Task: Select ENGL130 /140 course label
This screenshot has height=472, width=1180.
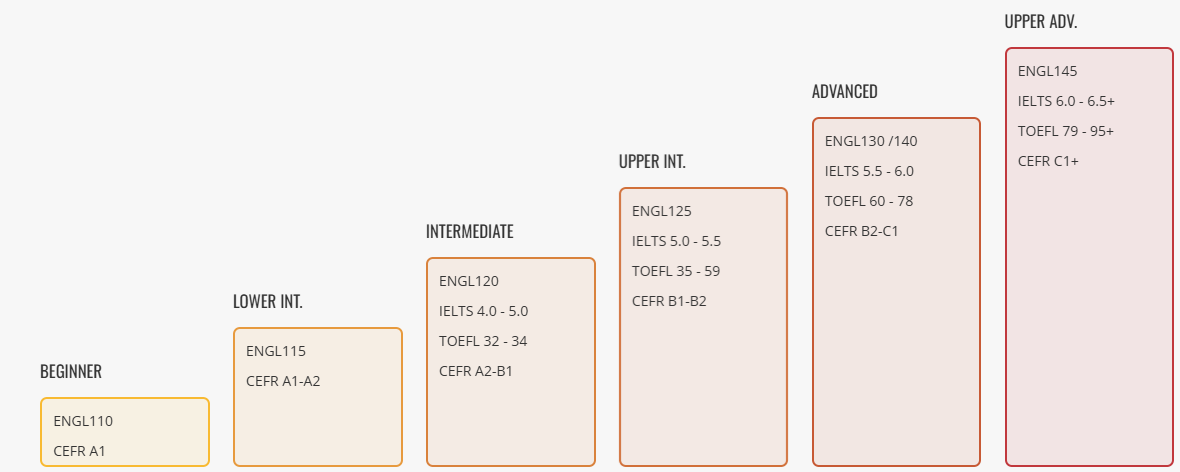Action: (871, 141)
